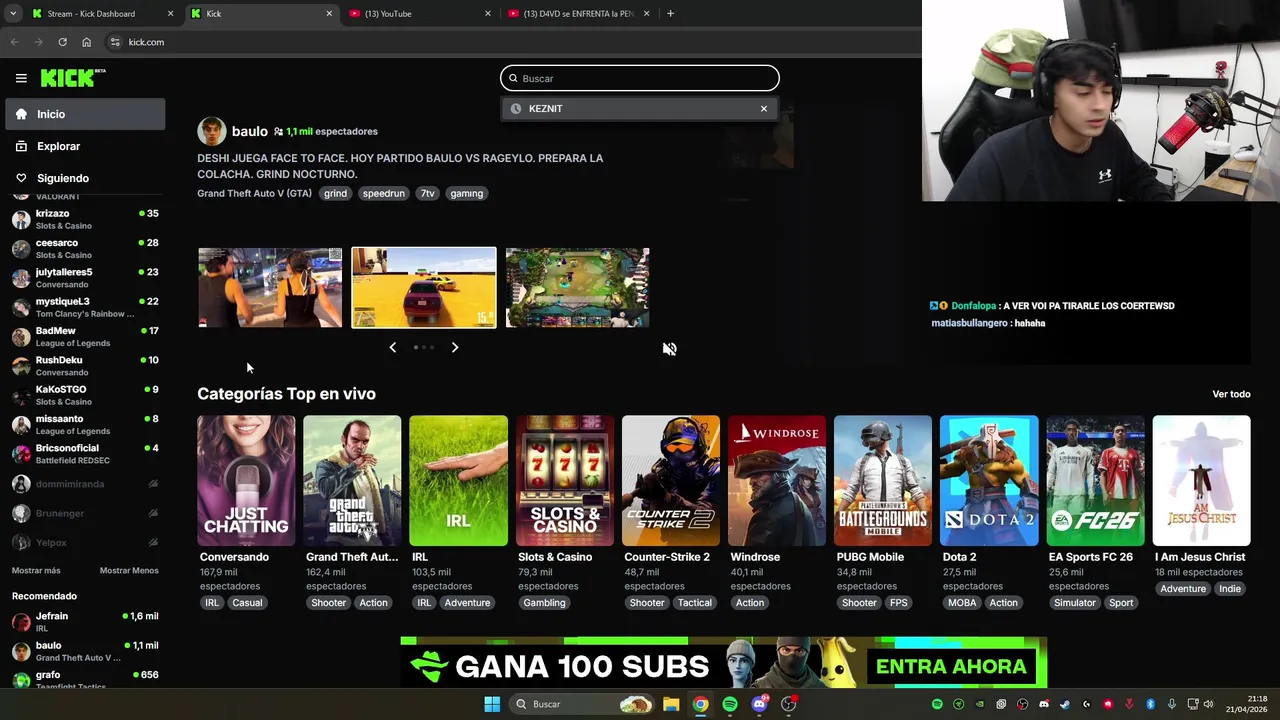Open Siguiendo in sidebar
The image size is (1280, 720).
85,178
